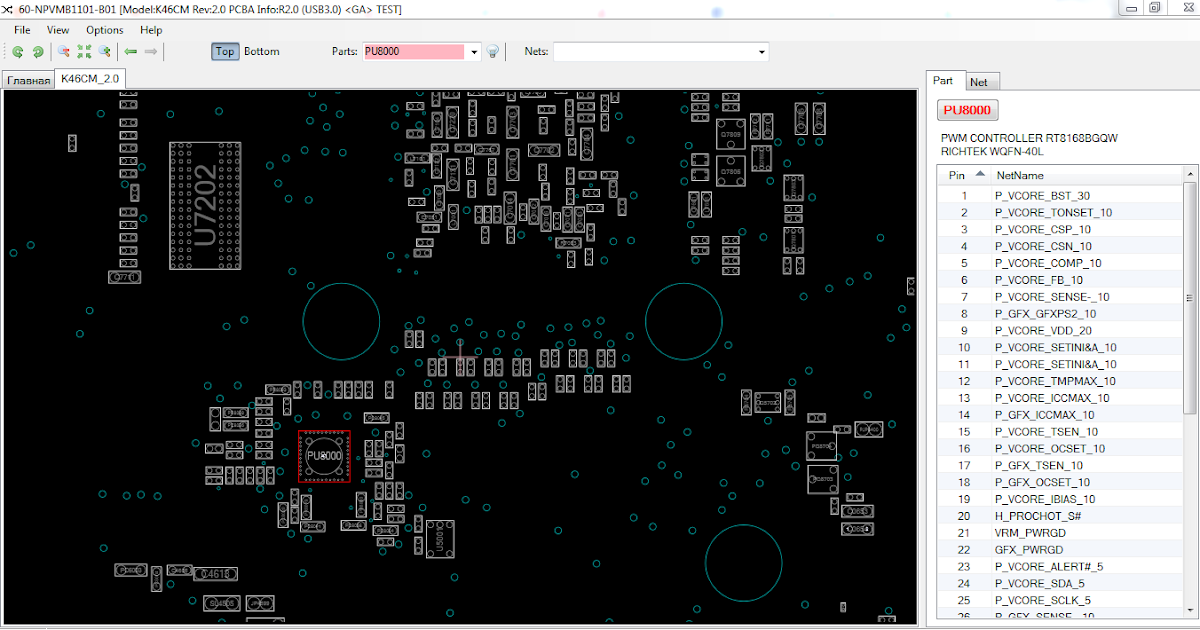Click the forward navigation arrow after Options
Viewport: 1200px width, 630px height.
coord(150,51)
